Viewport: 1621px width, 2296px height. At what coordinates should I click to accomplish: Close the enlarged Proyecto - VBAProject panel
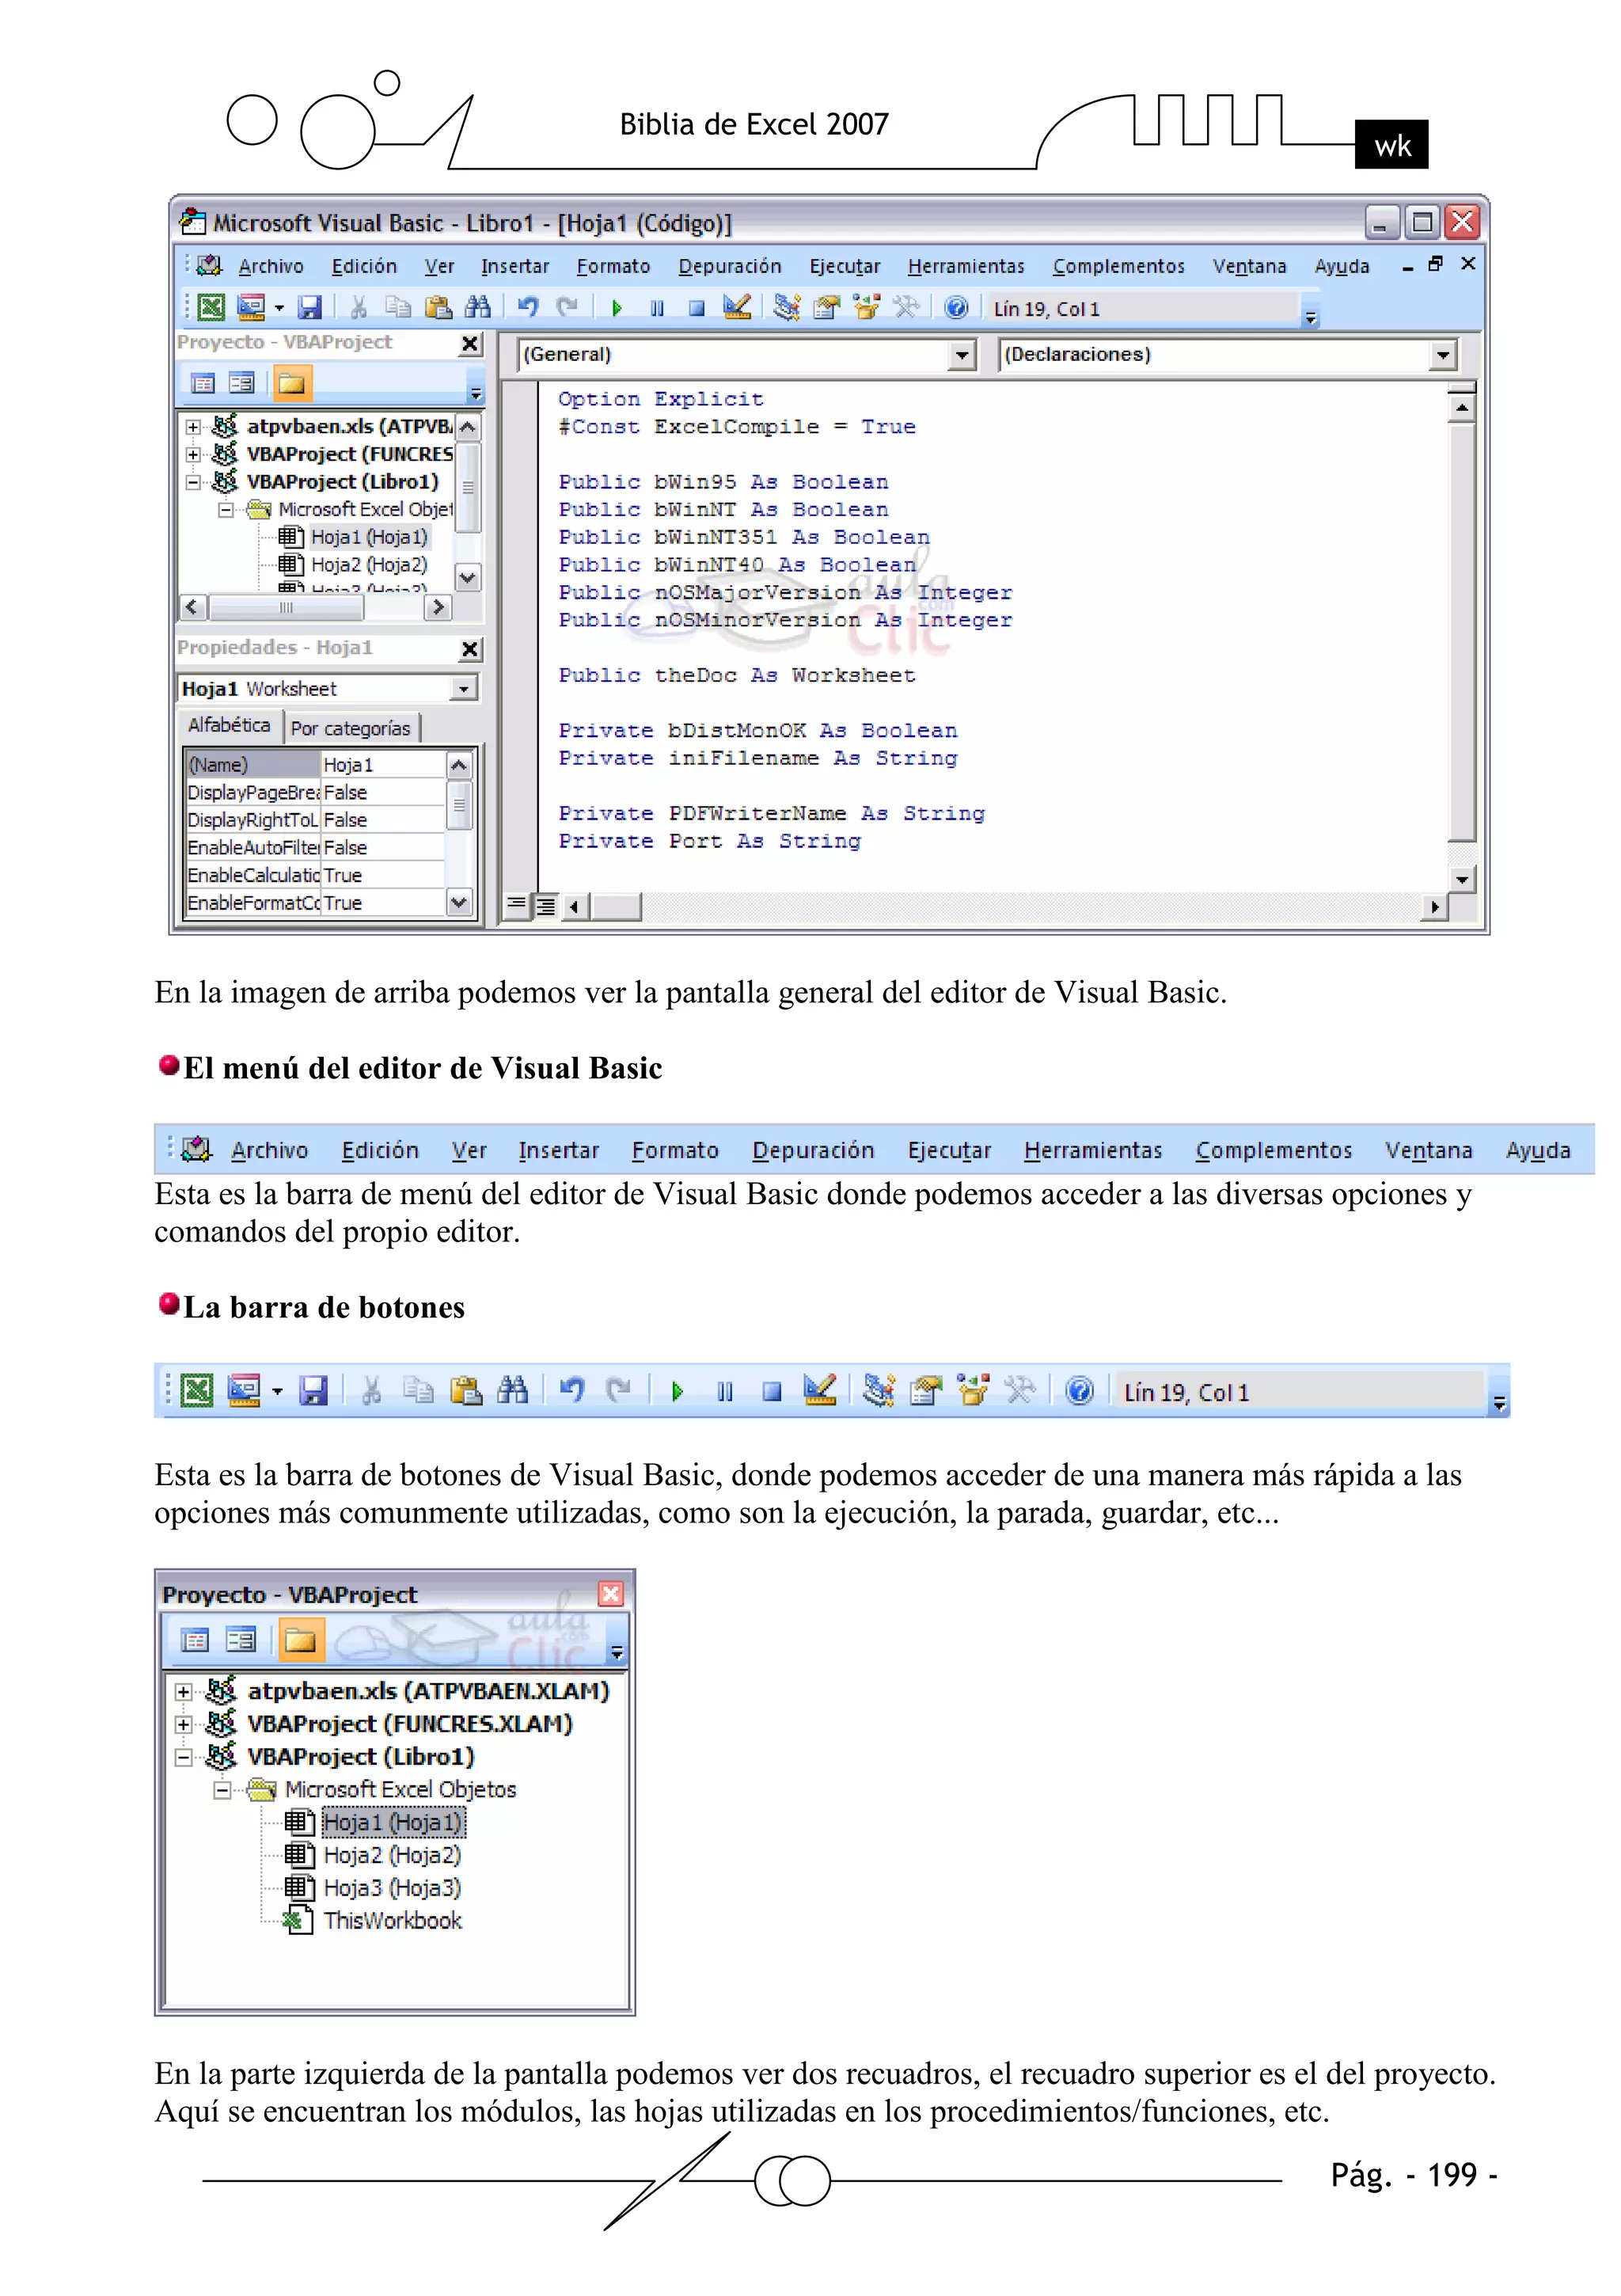[x=611, y=1595]
